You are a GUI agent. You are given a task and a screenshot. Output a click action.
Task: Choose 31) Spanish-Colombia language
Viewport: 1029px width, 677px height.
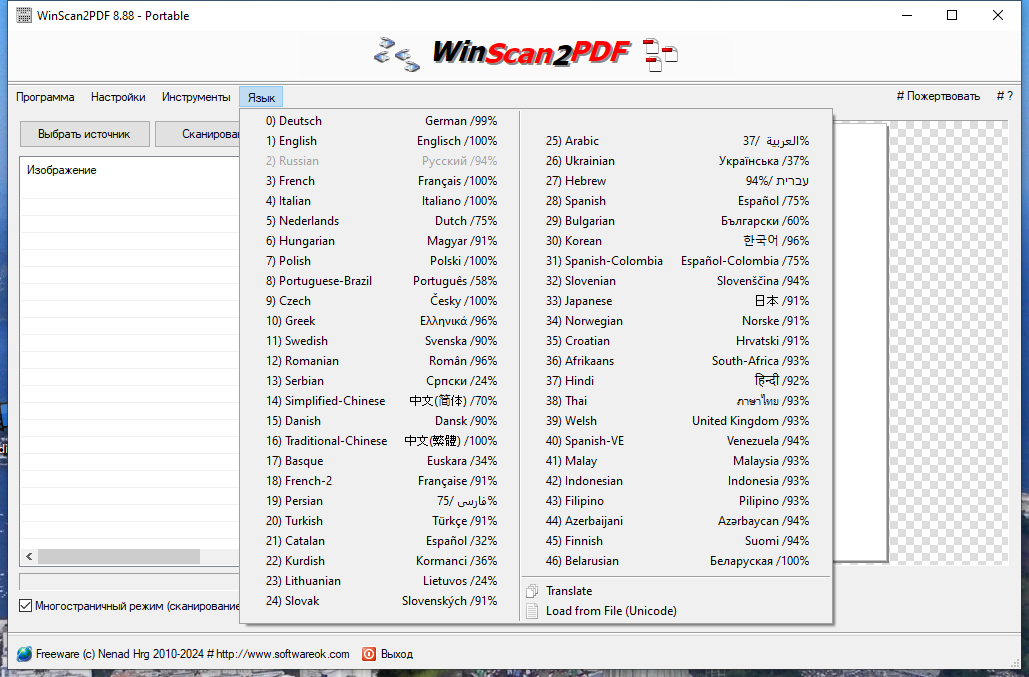point(677,261)
